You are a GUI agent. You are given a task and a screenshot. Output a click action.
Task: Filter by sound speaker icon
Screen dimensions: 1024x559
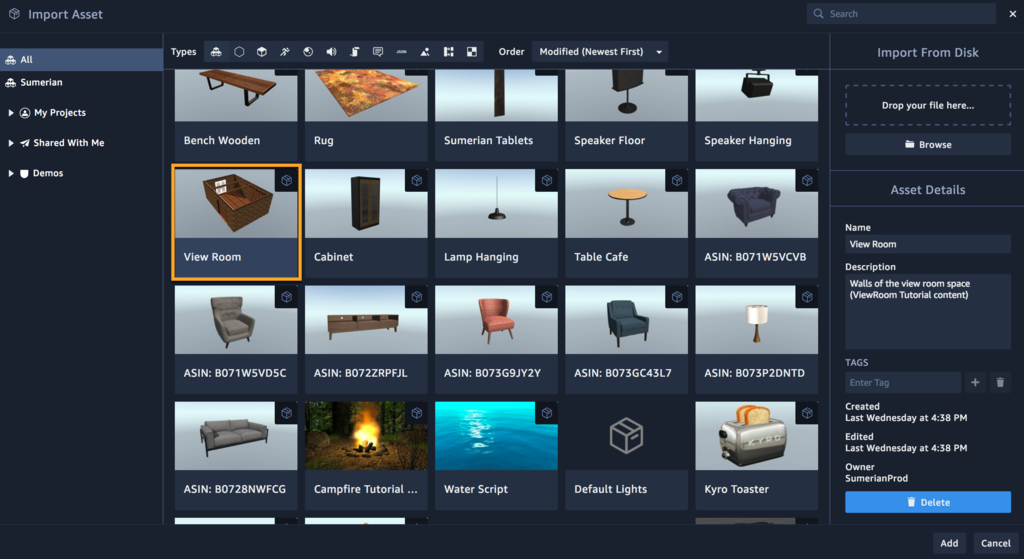tap(331, 52)
